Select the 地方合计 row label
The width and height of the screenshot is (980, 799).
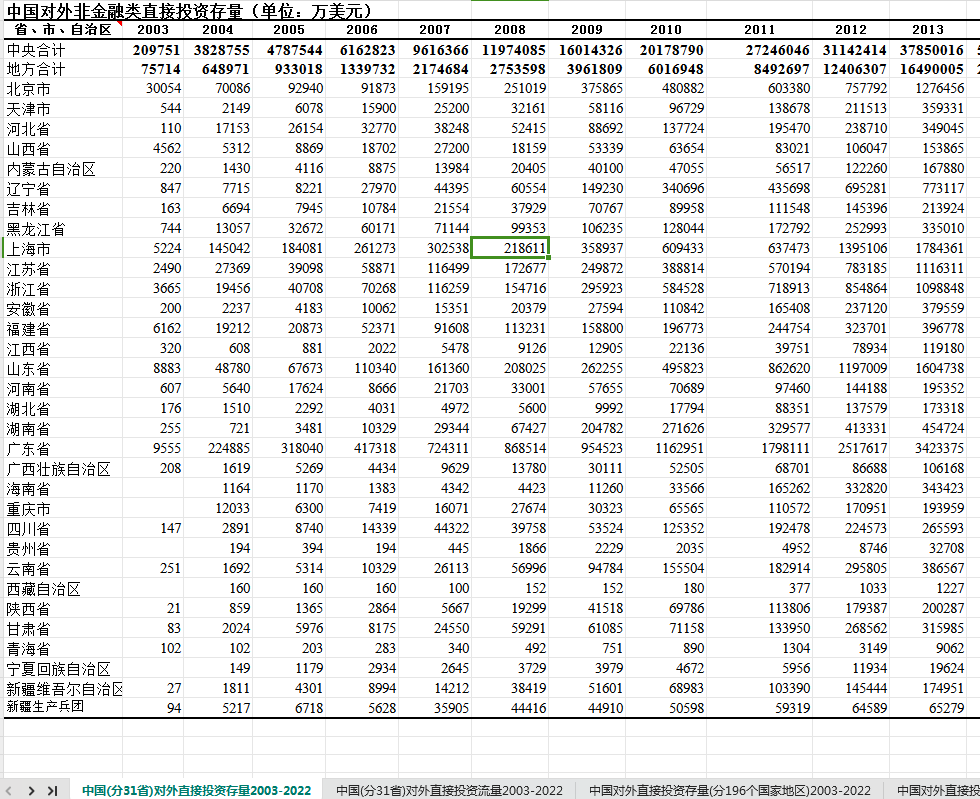[63, 69]
